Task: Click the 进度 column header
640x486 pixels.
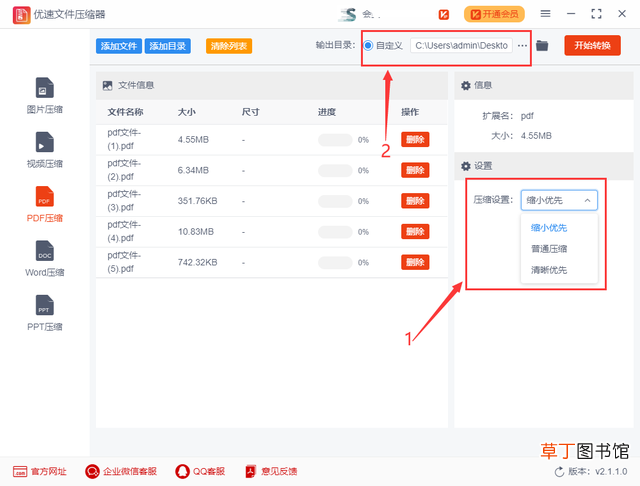Action: pos(327,112)
